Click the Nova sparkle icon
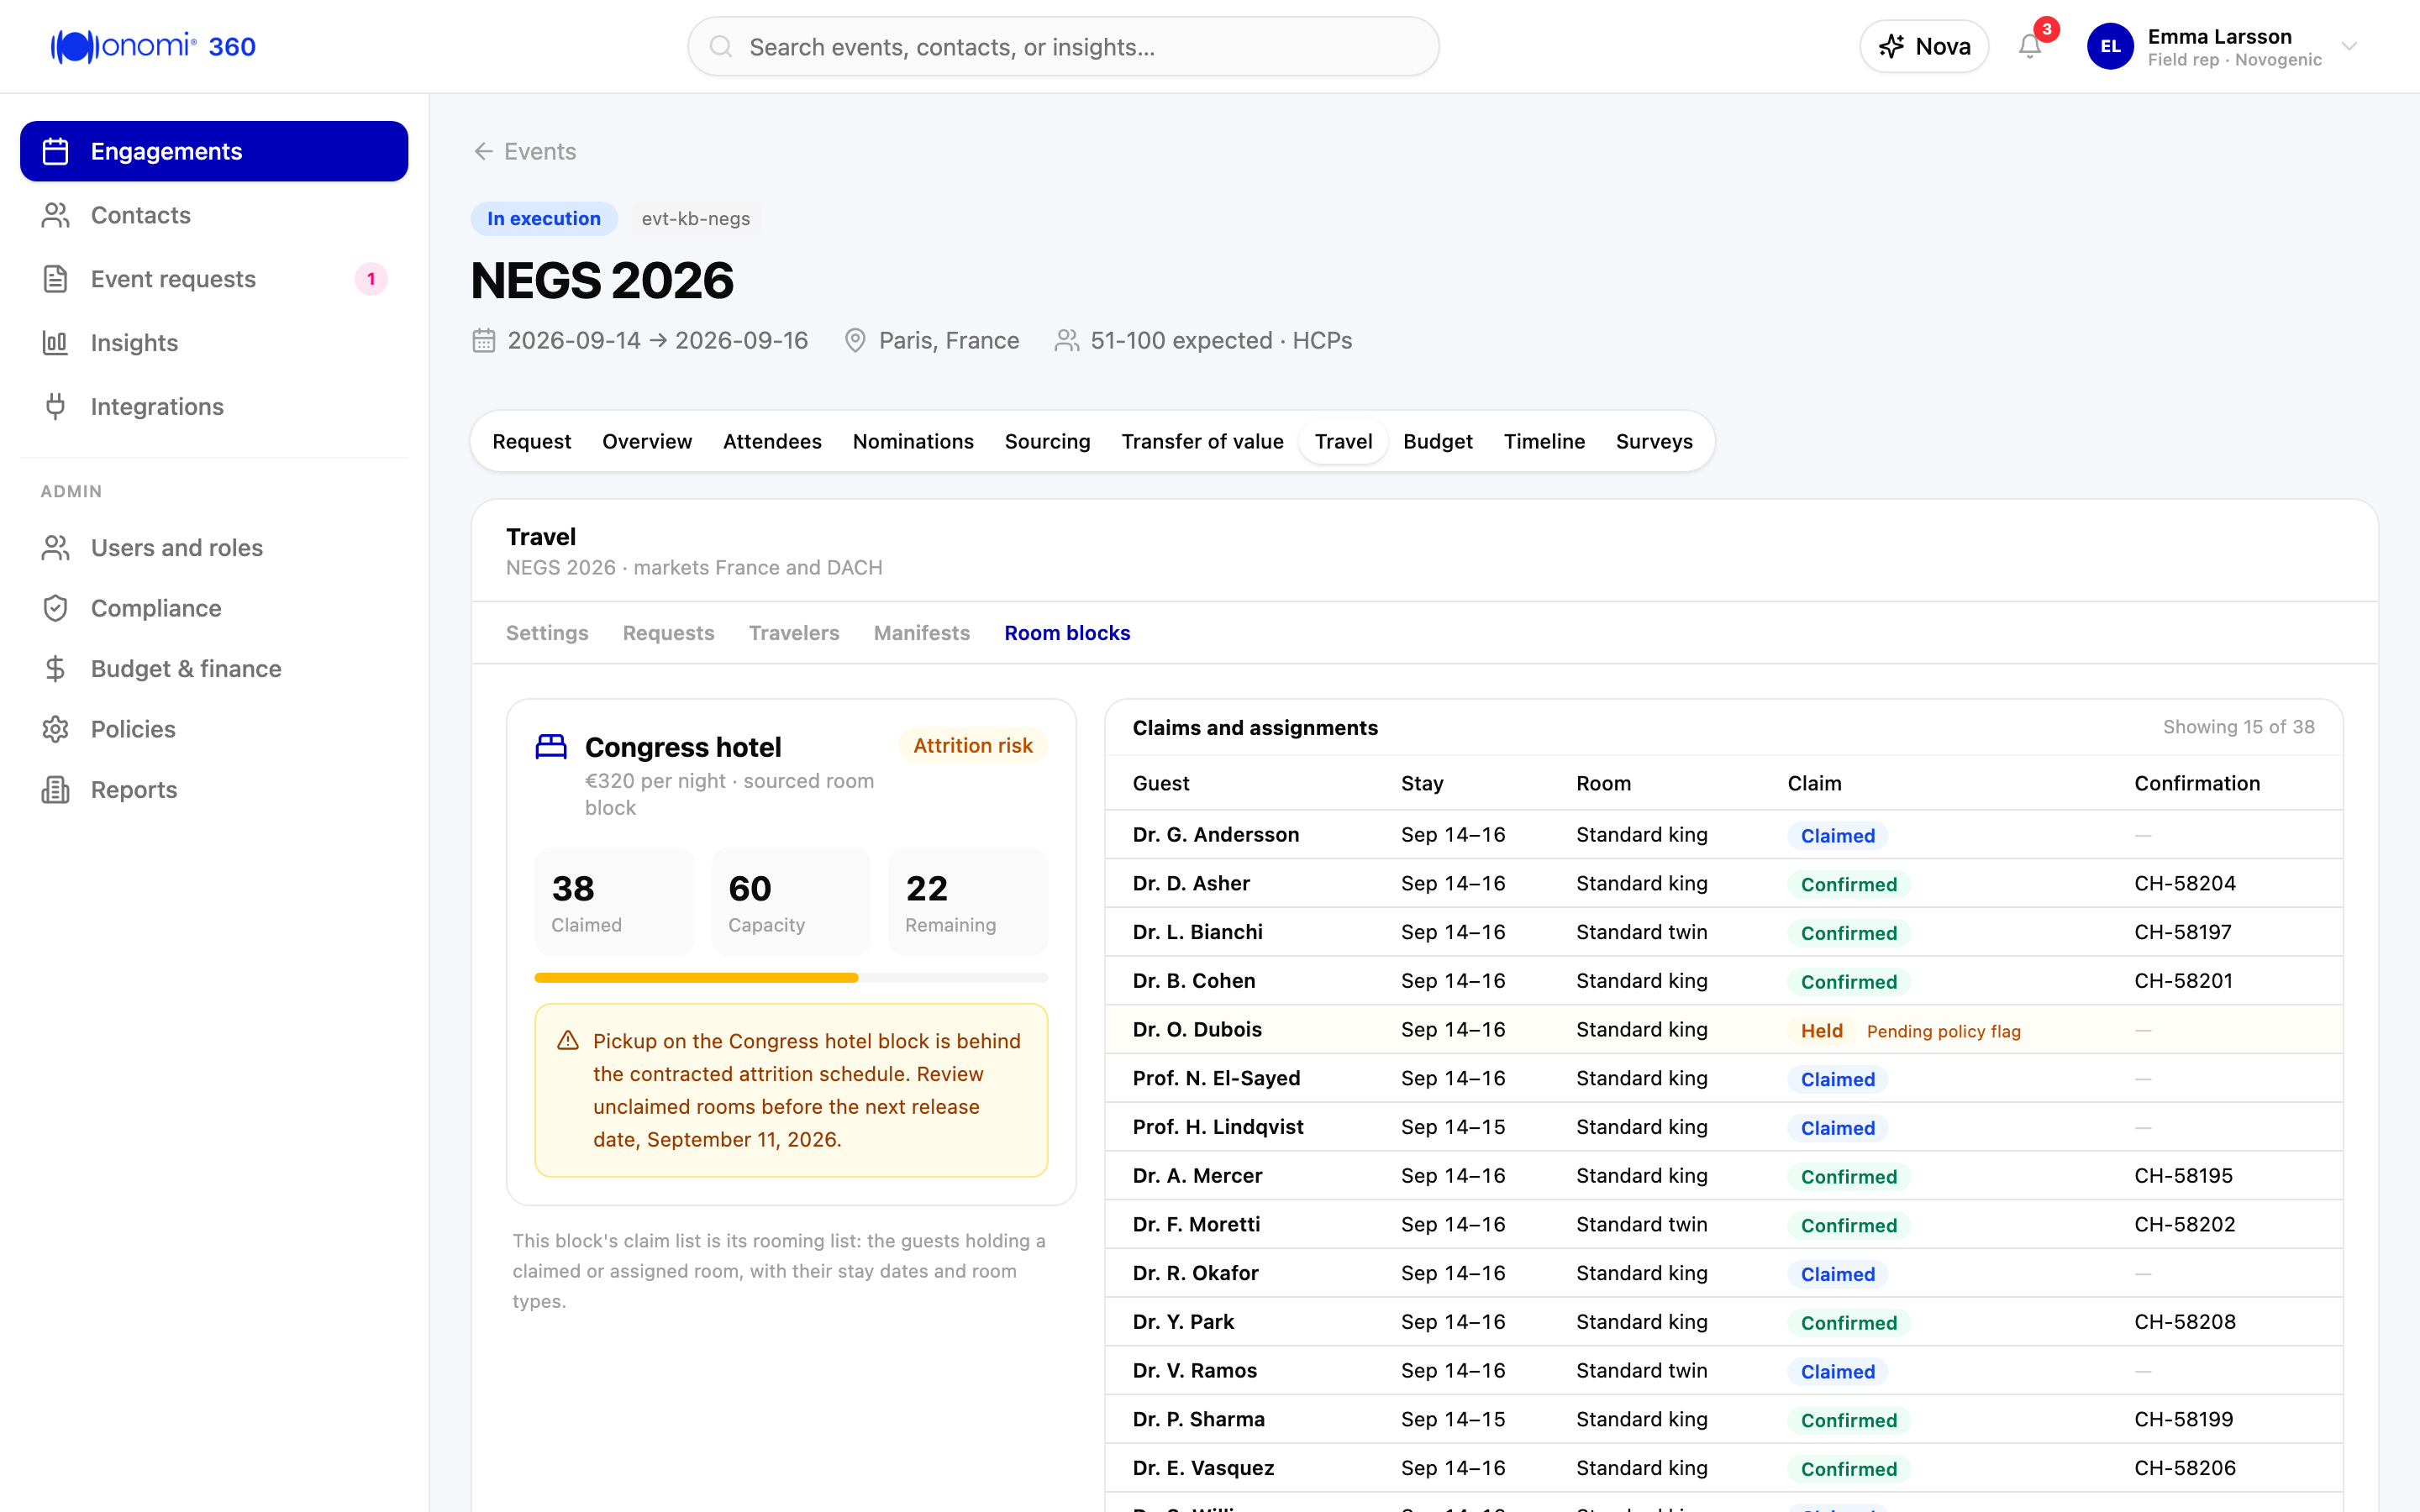2420x1512 pixels. point(1890,47)
